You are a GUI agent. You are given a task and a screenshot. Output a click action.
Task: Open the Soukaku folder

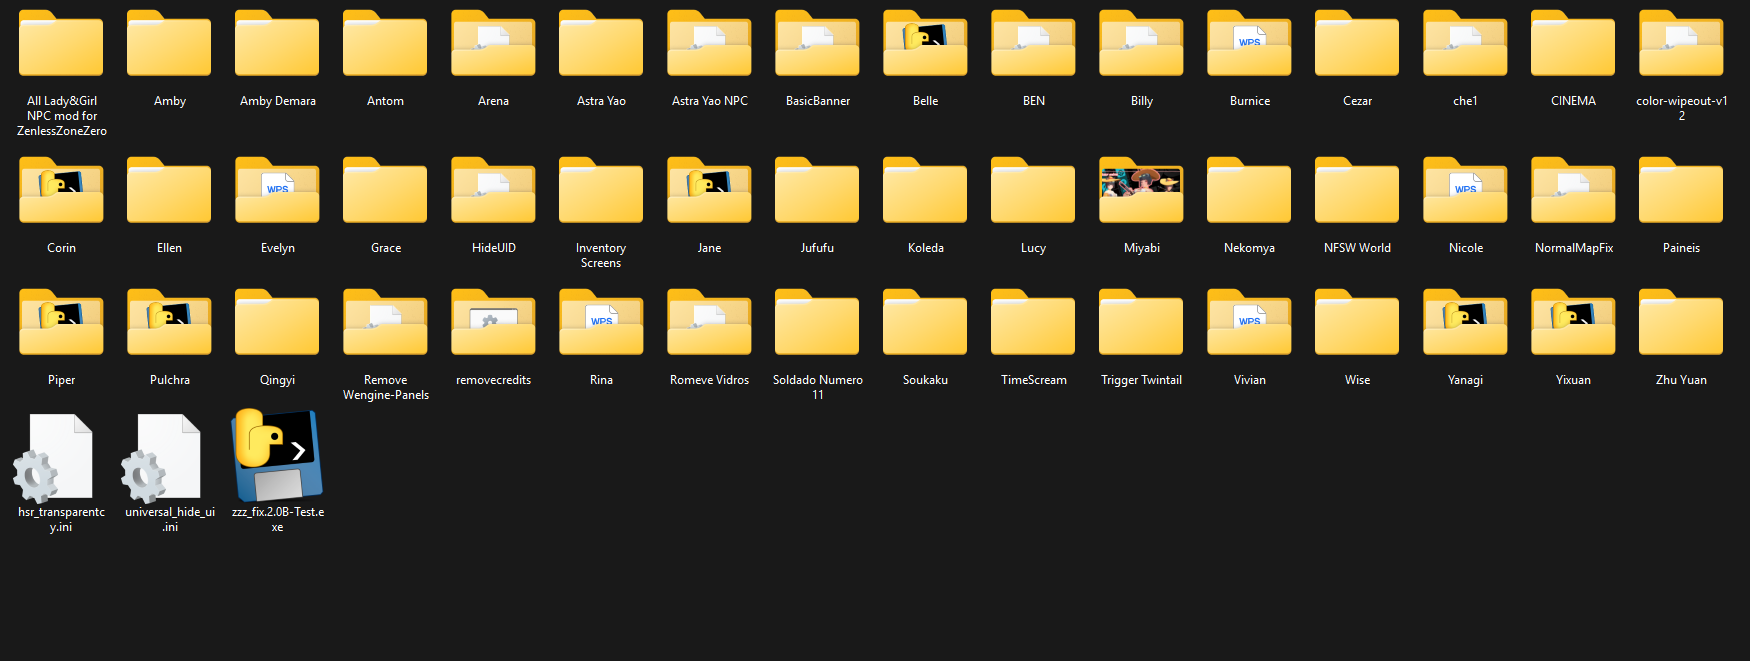[925, 323]
